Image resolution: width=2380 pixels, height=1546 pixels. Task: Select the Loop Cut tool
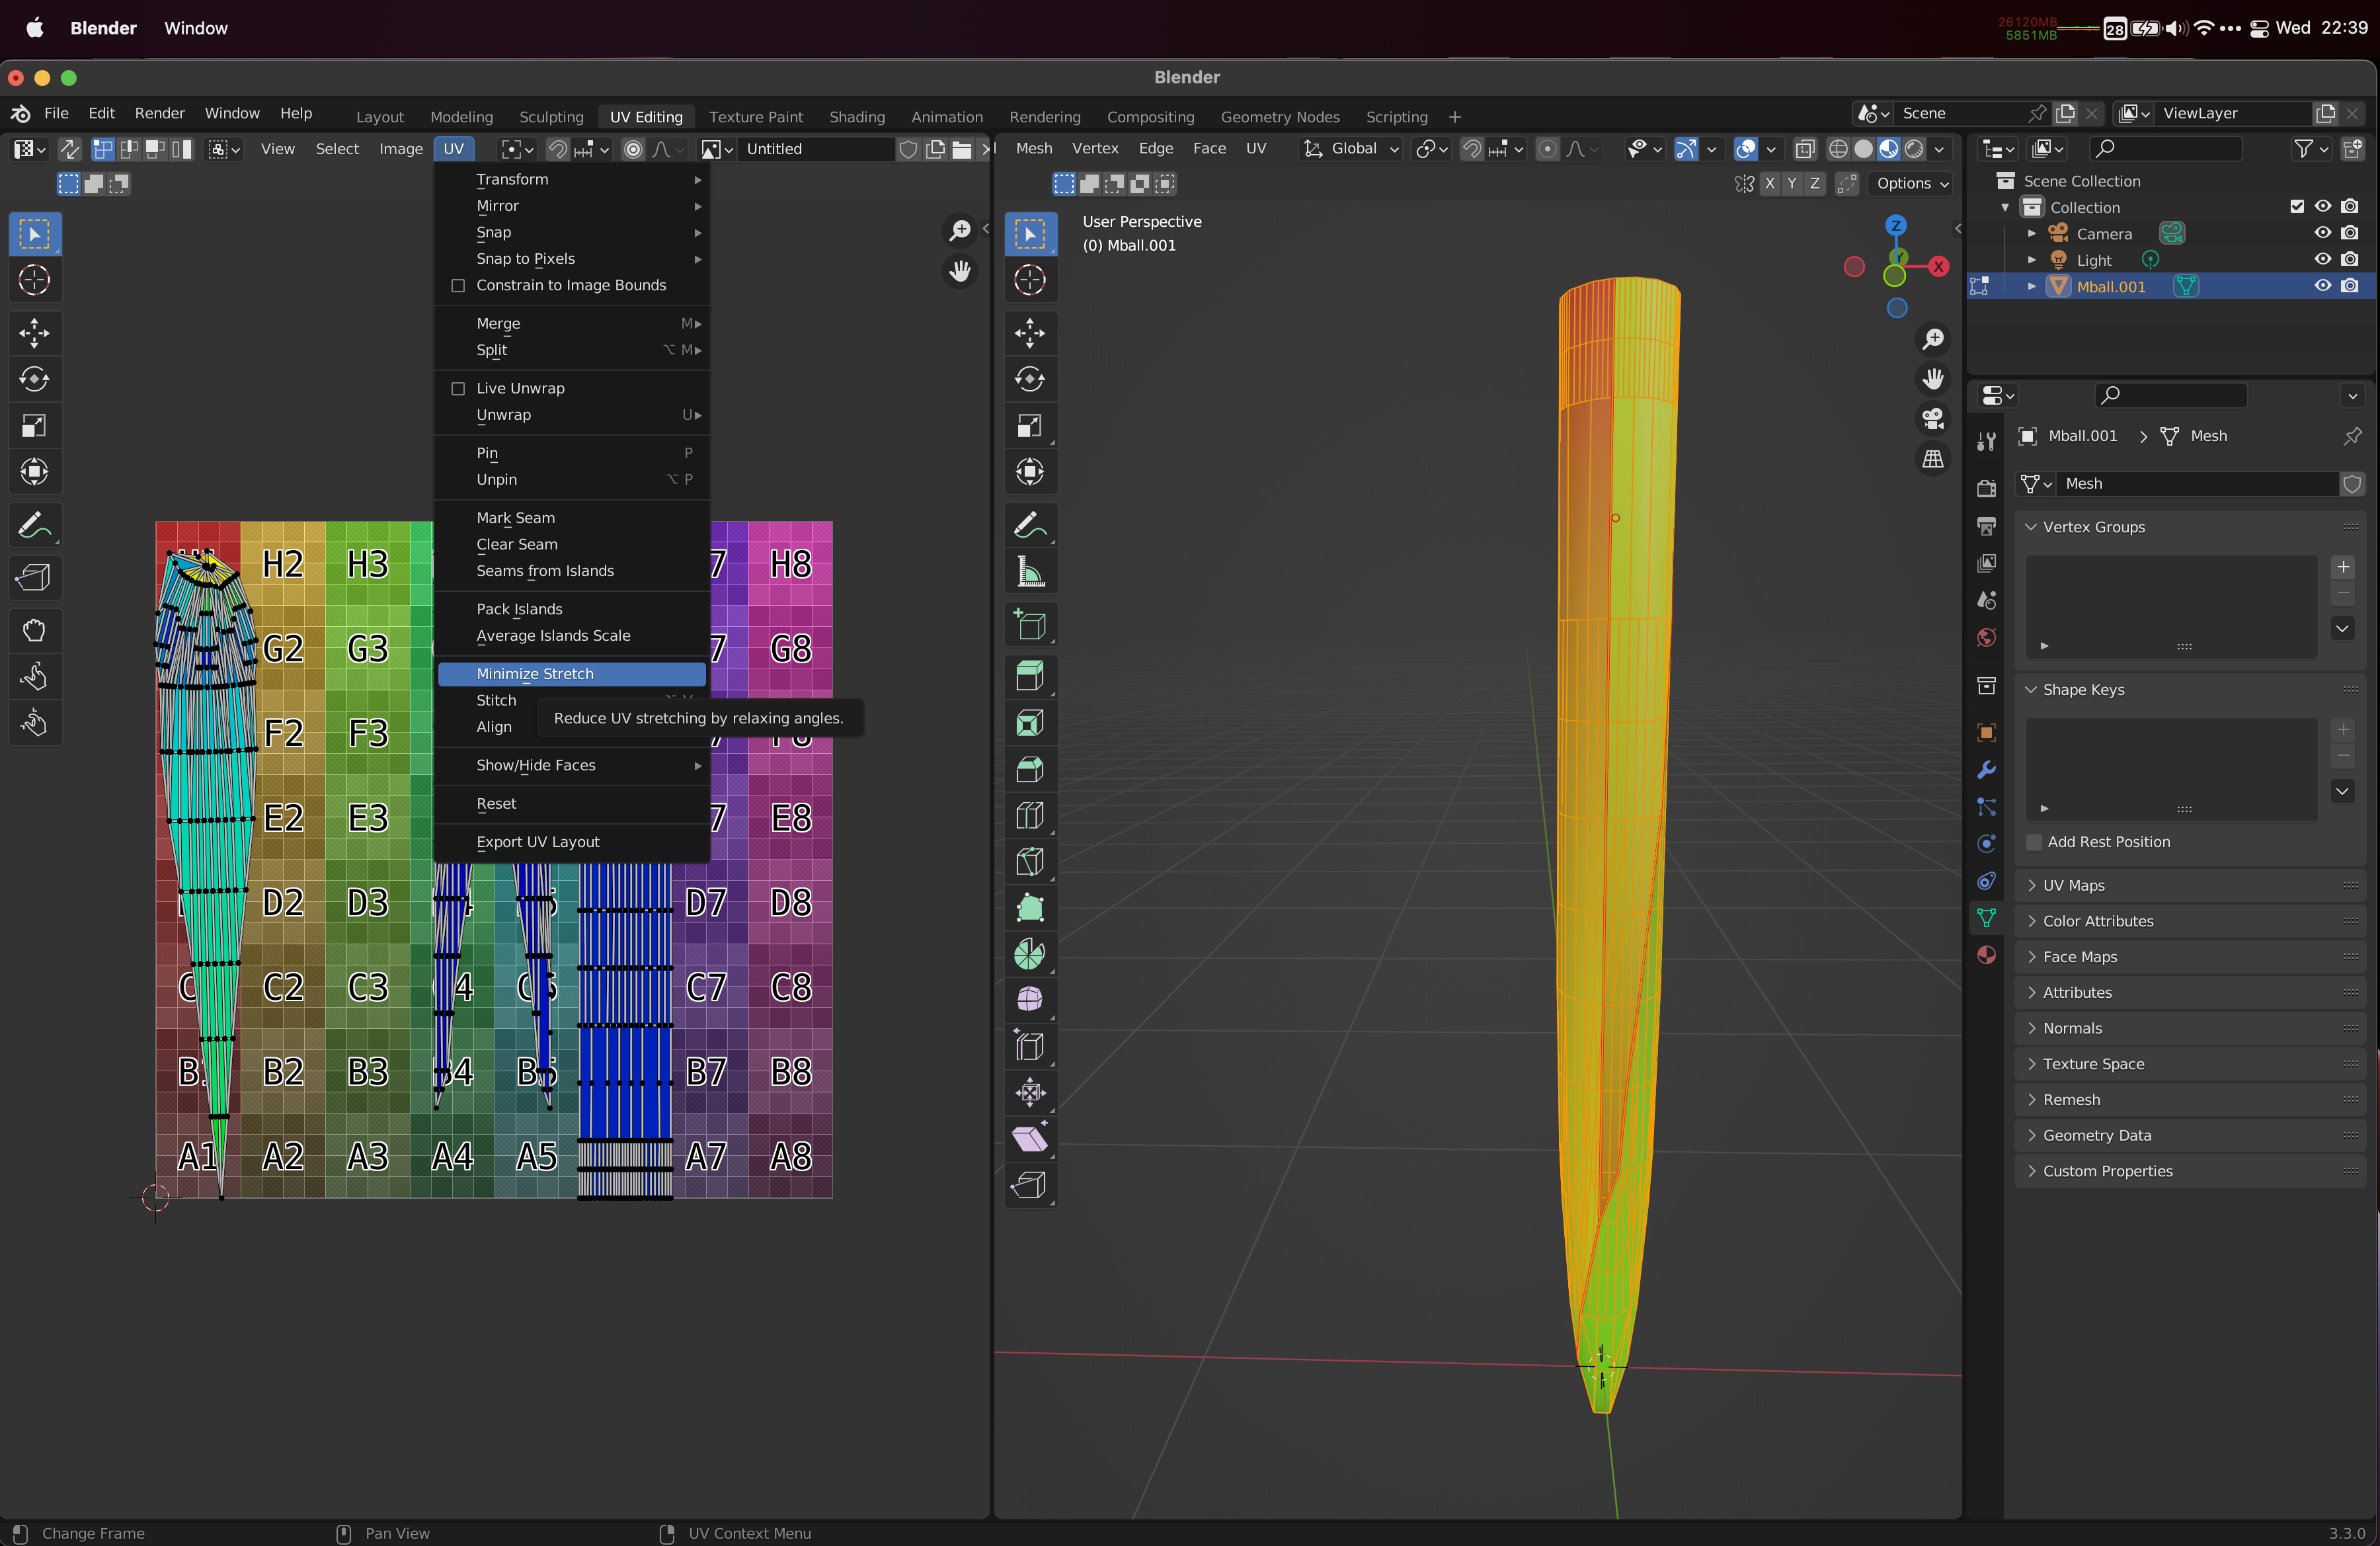tap(1030, 816)
